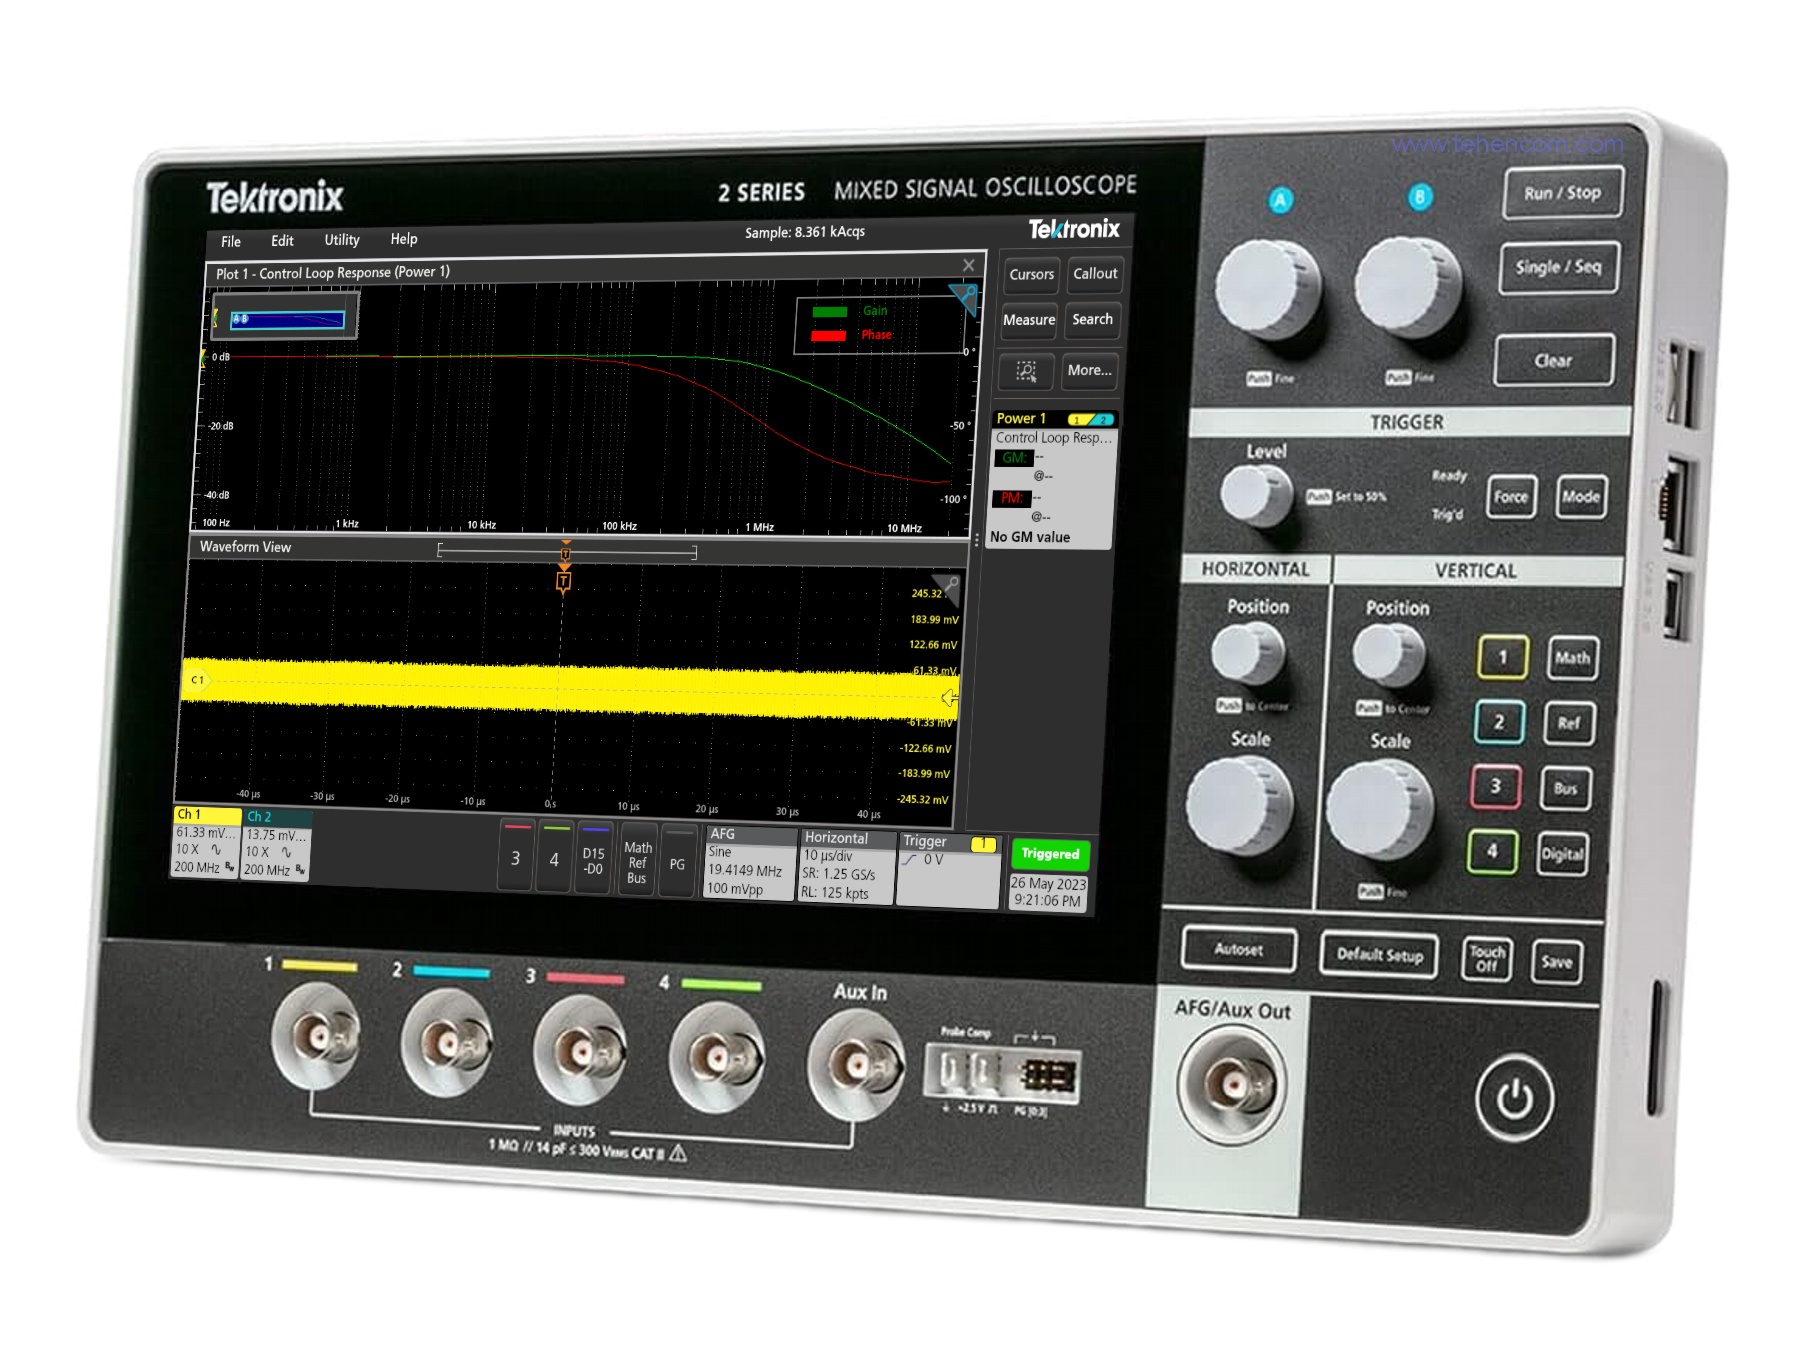Click the Horizontal Position knob
1800x1350 pixels.
[x=1246, y=655]
